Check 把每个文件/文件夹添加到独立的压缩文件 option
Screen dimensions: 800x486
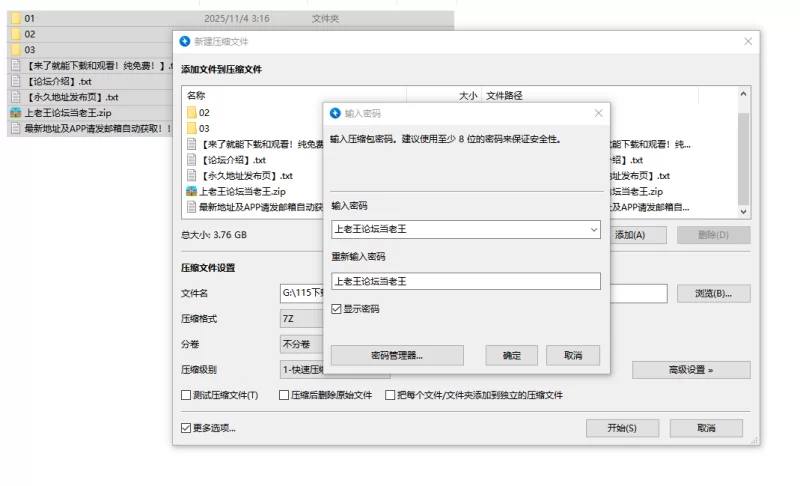click(x=390, y=395)
